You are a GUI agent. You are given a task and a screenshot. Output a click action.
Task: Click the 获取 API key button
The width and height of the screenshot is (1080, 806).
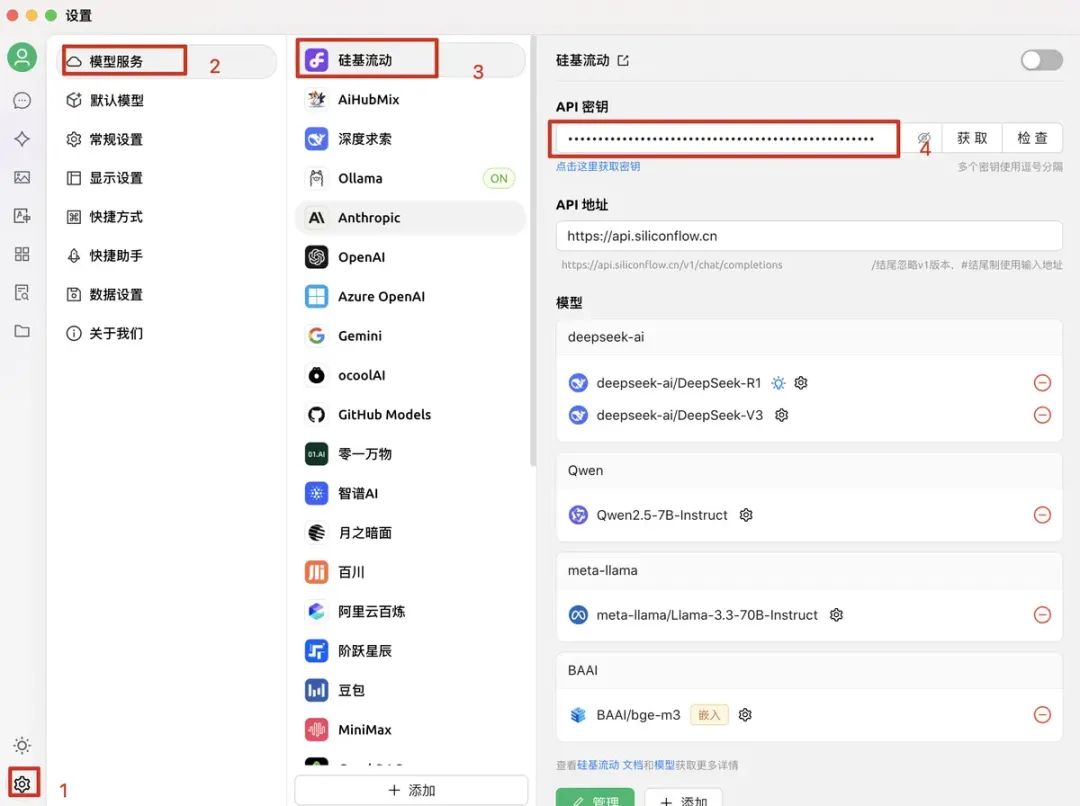click(972, 138)
